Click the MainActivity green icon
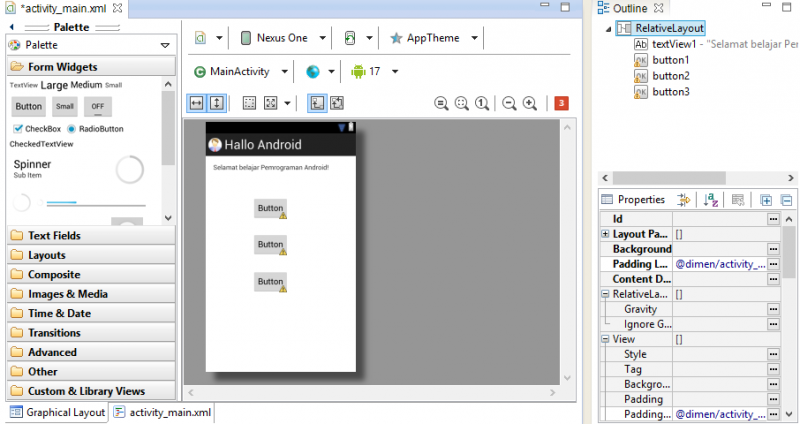Viewport: 800px width, 424px height. click(x=200, y=72)
